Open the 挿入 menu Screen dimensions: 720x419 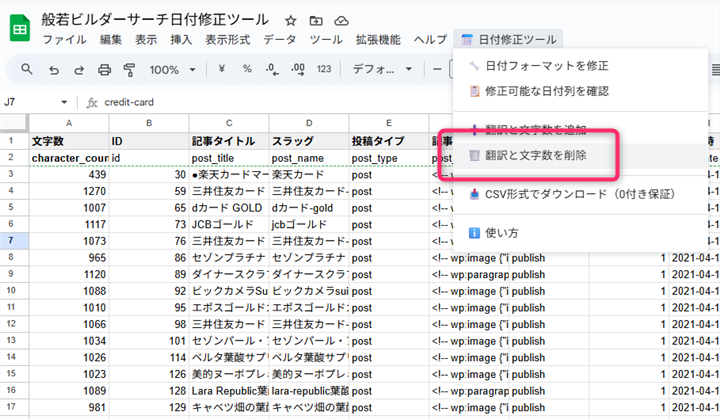[x=181, y=40]
